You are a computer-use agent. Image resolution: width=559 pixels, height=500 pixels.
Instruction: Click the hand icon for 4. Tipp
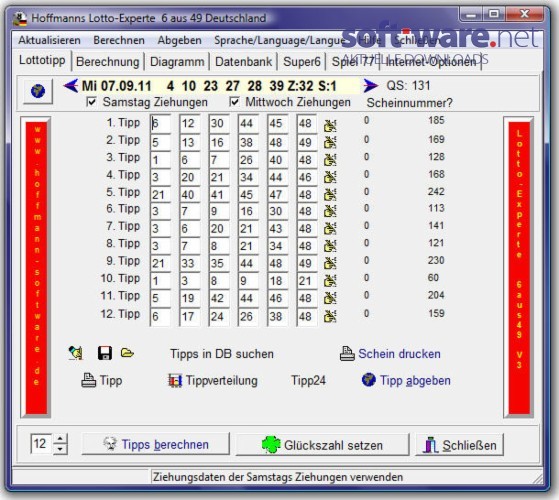pos(330,177)
